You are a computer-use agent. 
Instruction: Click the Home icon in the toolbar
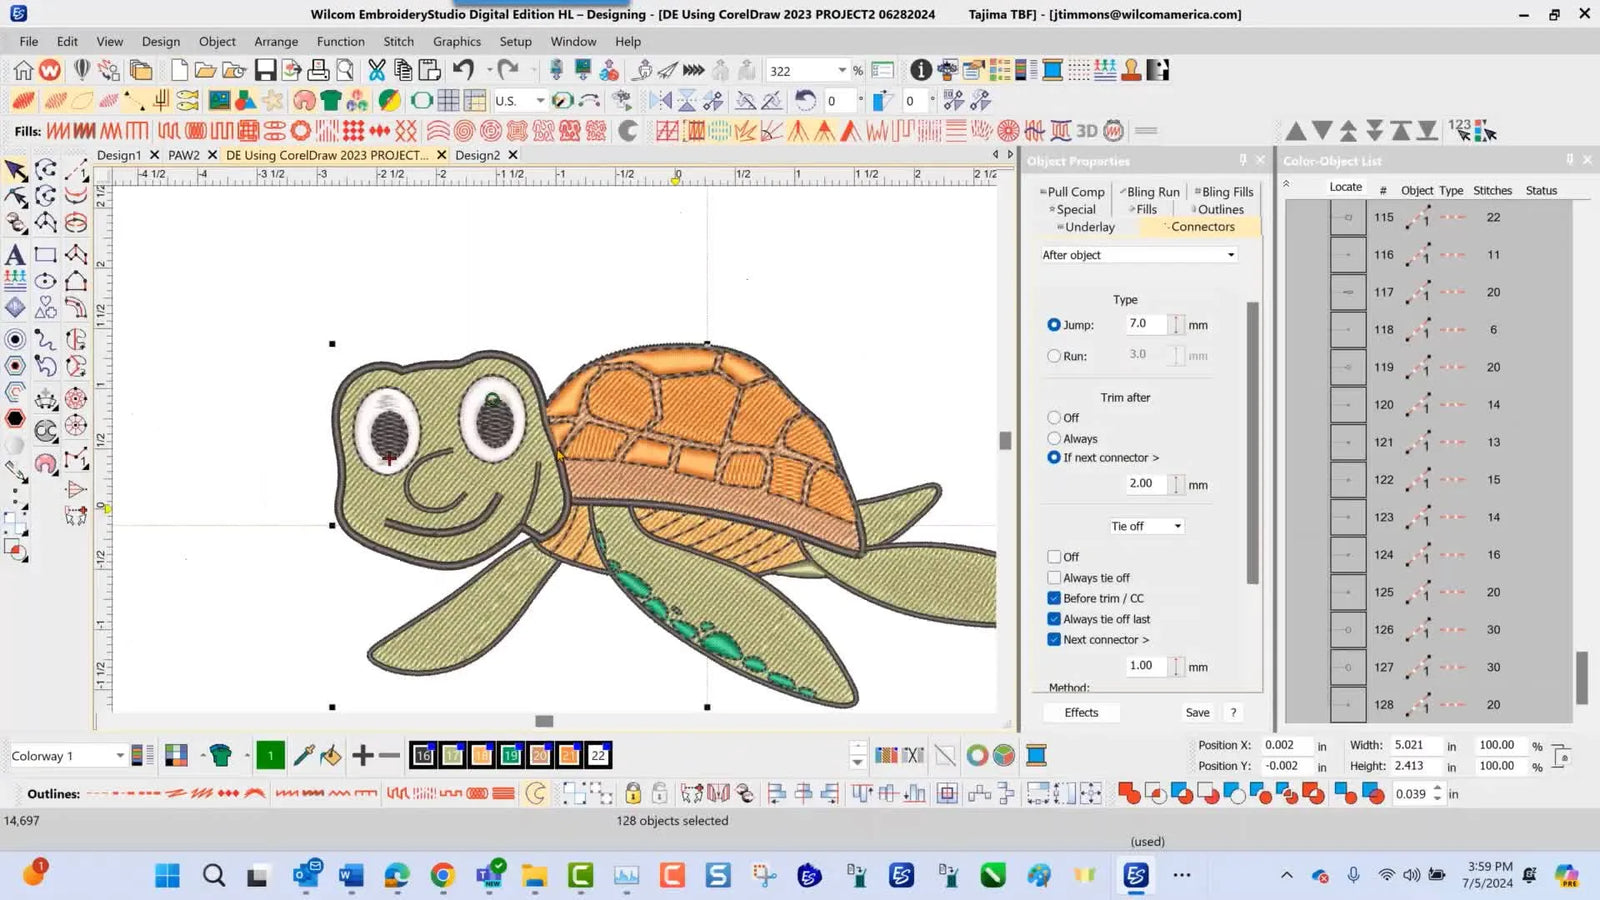pos(23,70)
